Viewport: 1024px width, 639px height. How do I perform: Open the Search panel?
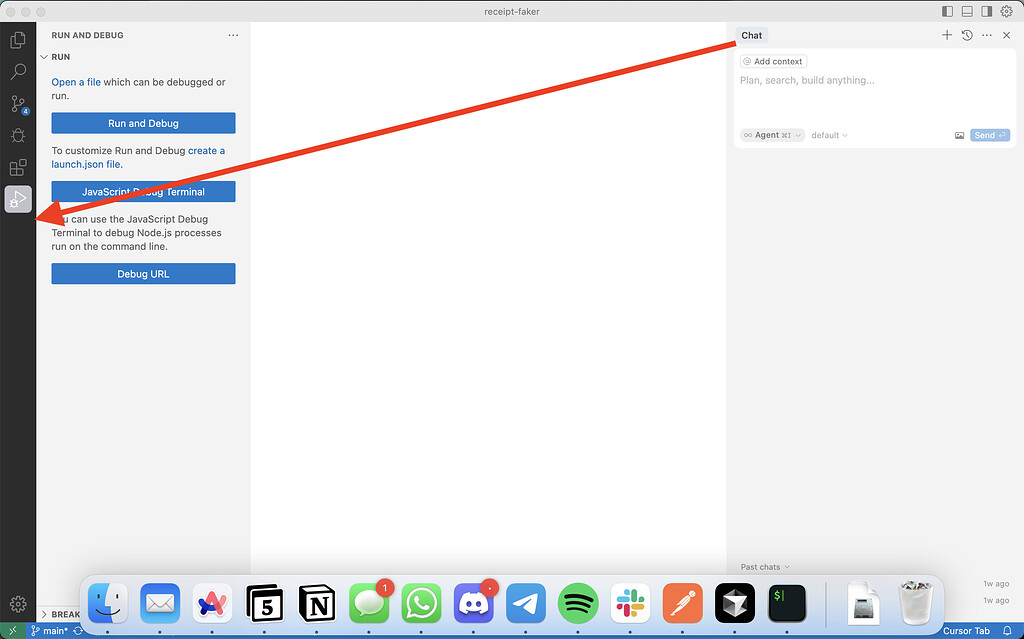coord(17,71)
